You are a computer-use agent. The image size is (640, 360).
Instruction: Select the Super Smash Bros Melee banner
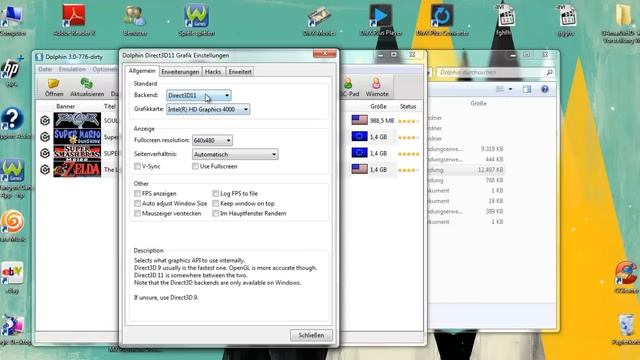click(77, 153)
